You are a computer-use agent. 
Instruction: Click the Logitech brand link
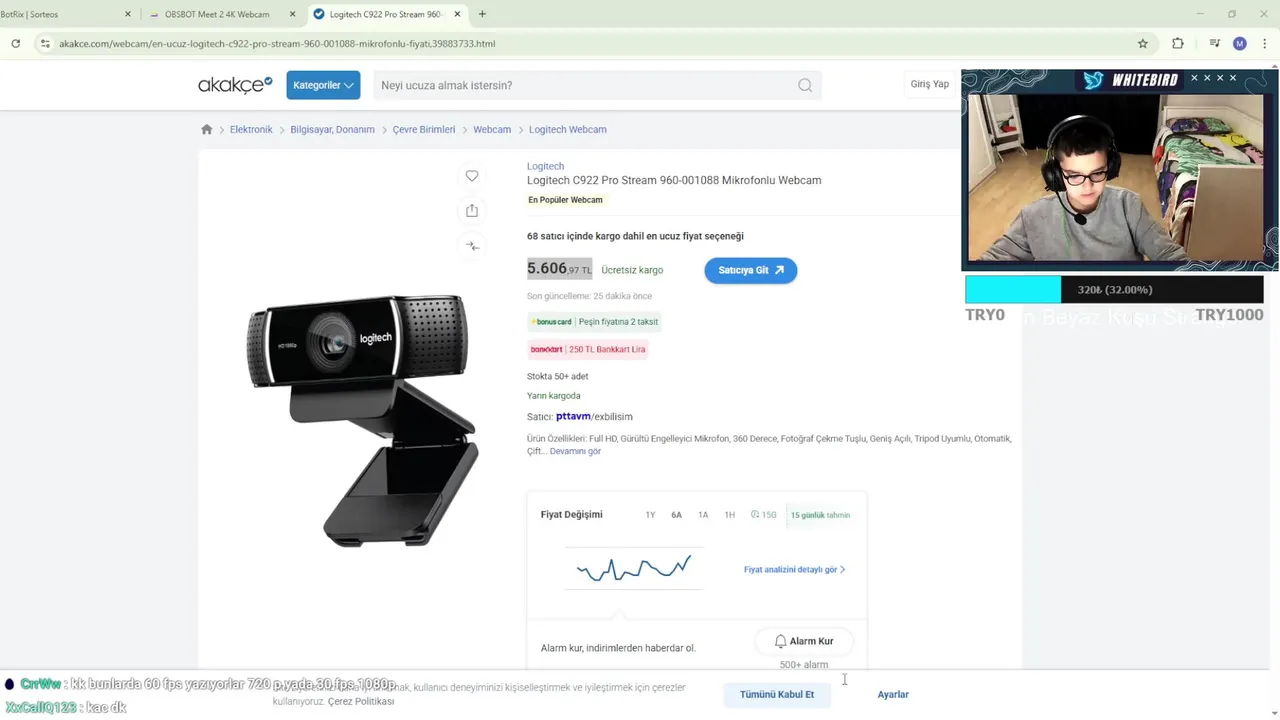(x=545, y=166)
